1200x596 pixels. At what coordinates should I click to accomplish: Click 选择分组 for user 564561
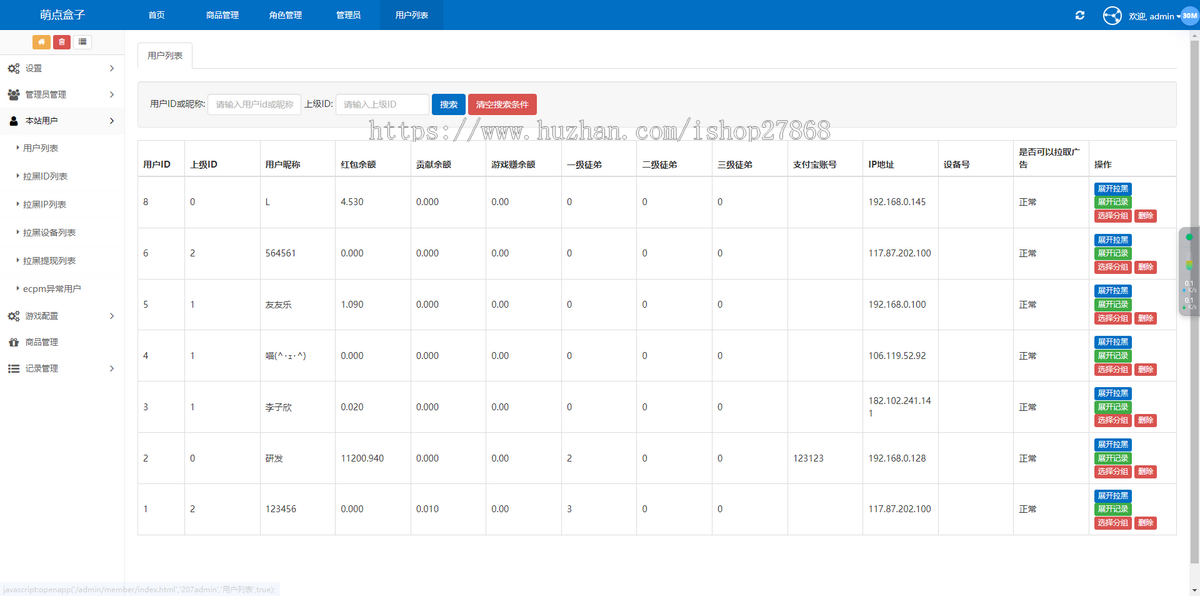(1112, 267)
